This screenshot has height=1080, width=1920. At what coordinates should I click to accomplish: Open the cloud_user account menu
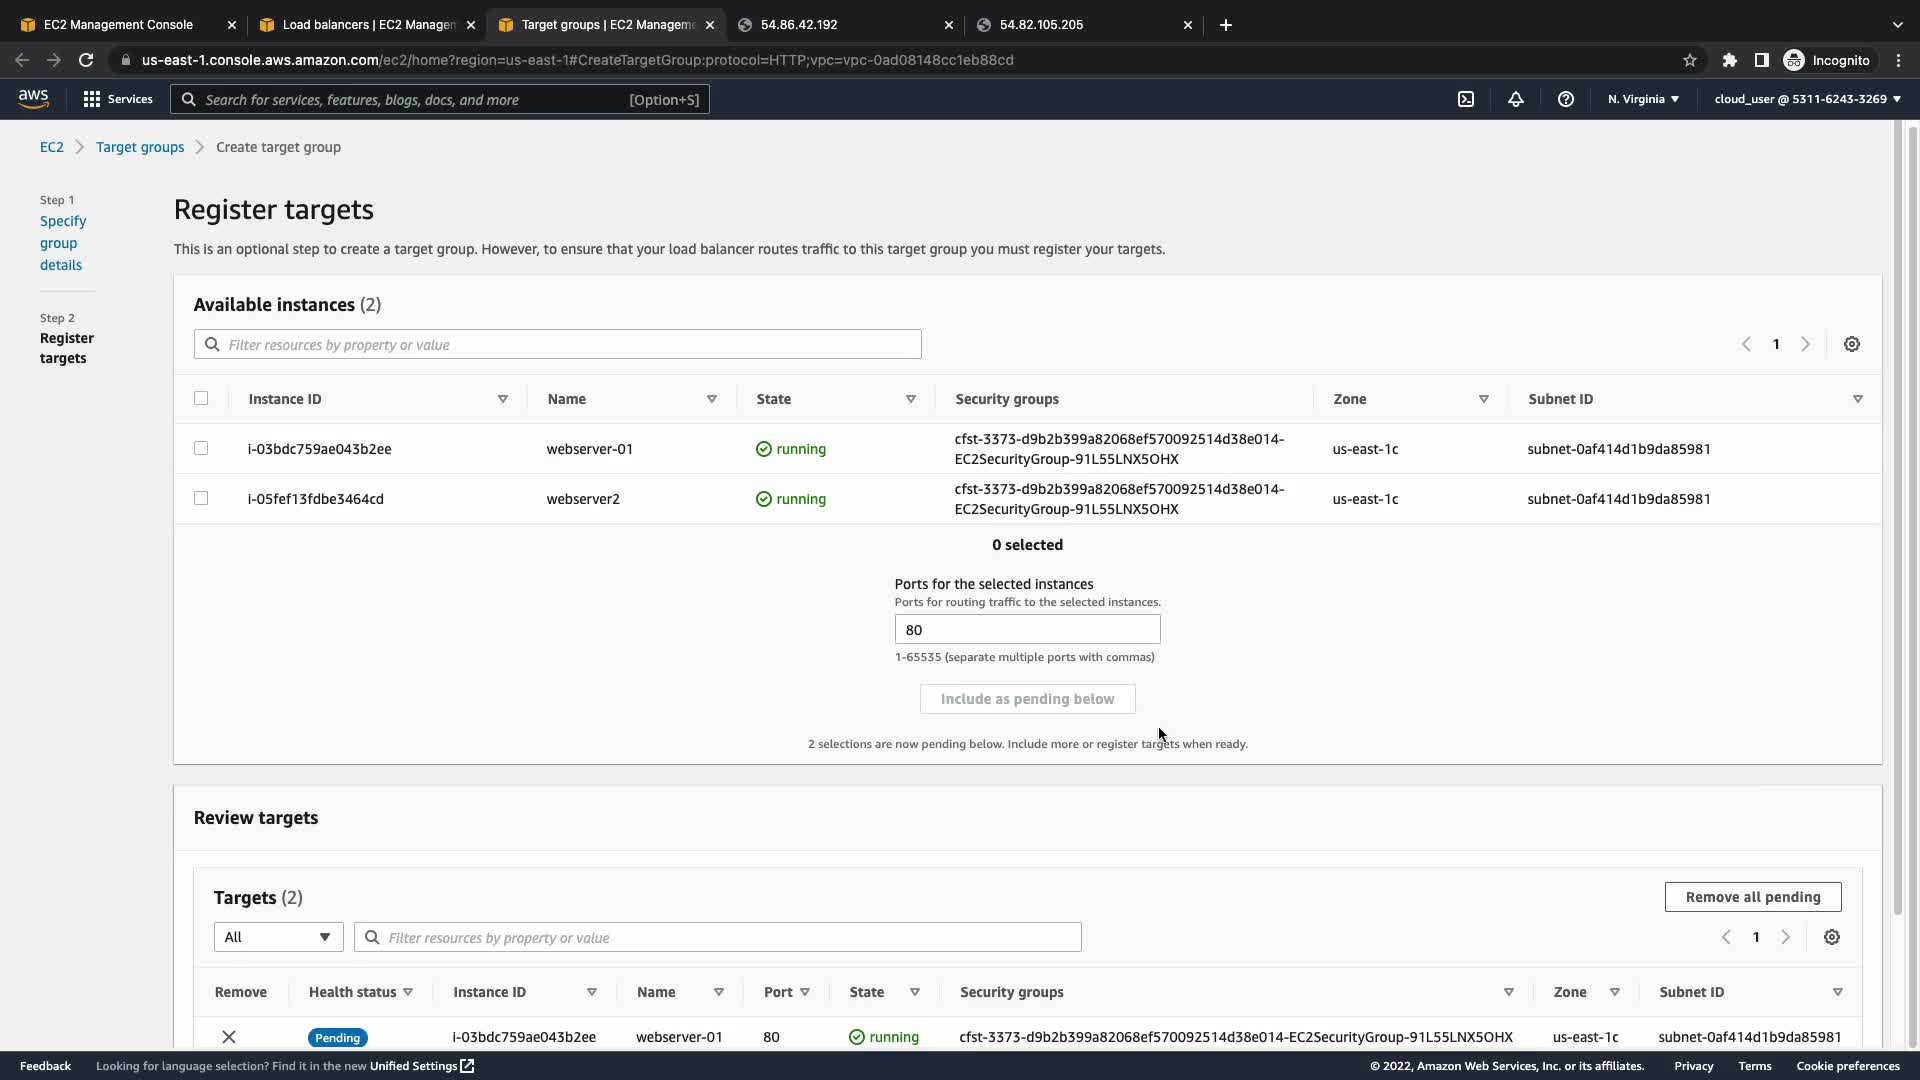(1807, 99)
